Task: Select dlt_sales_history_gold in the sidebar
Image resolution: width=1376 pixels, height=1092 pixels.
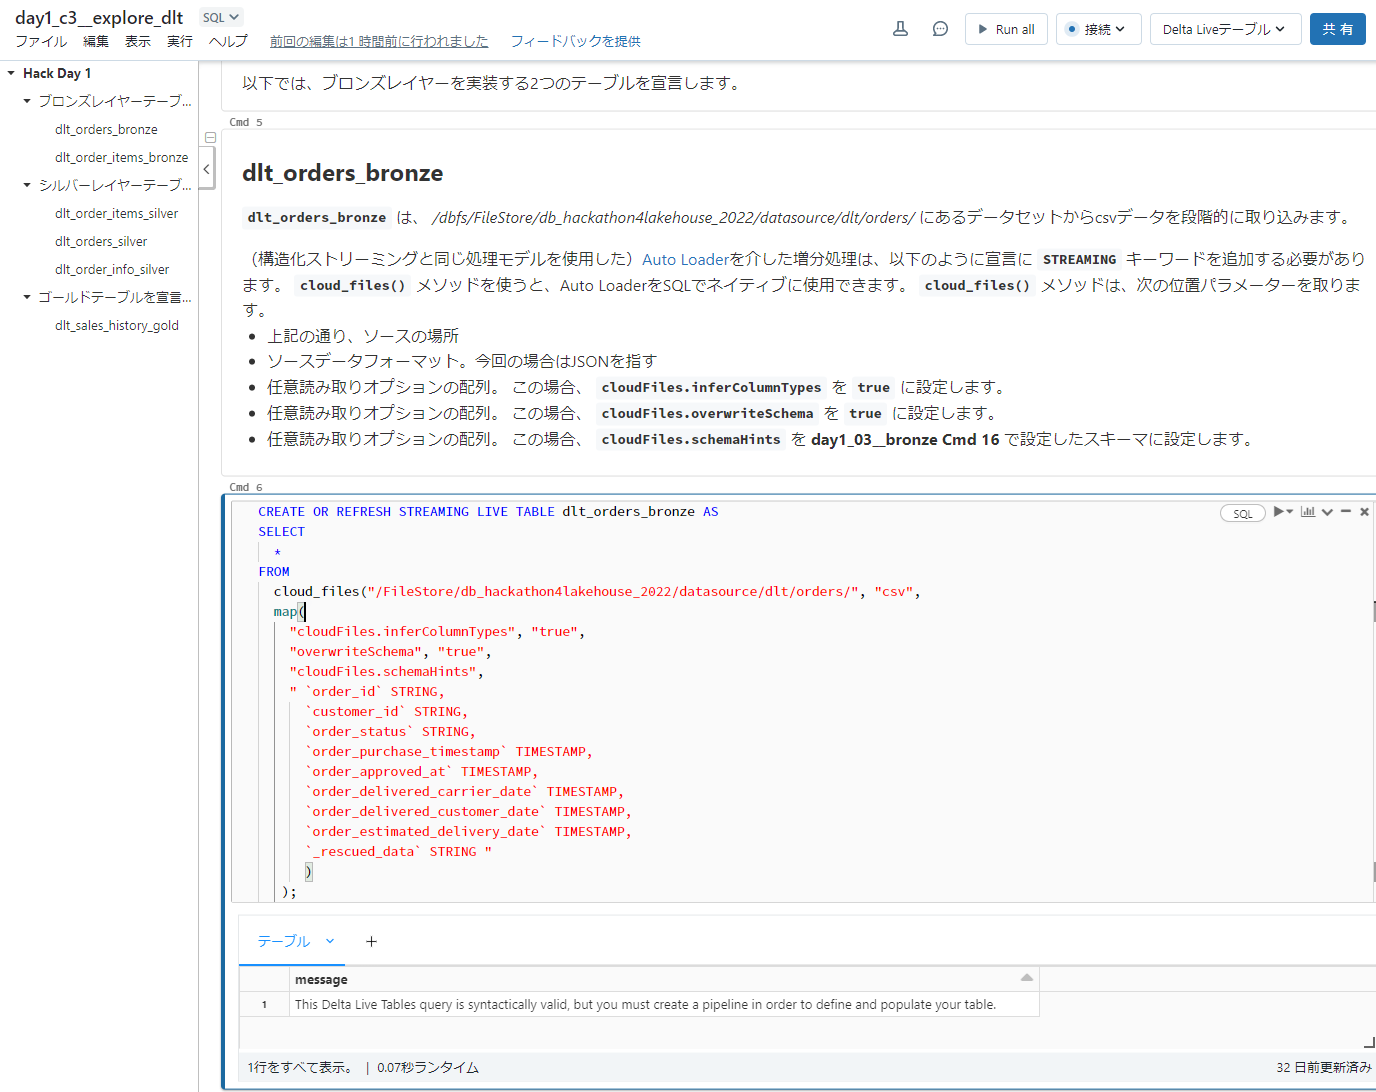Action: point(117,324)
